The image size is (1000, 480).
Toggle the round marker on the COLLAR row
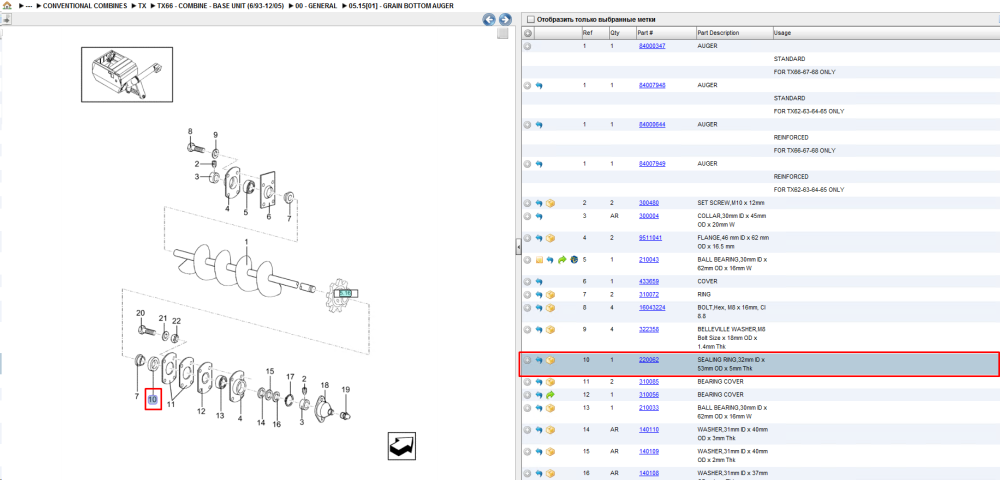click(527, 216)
